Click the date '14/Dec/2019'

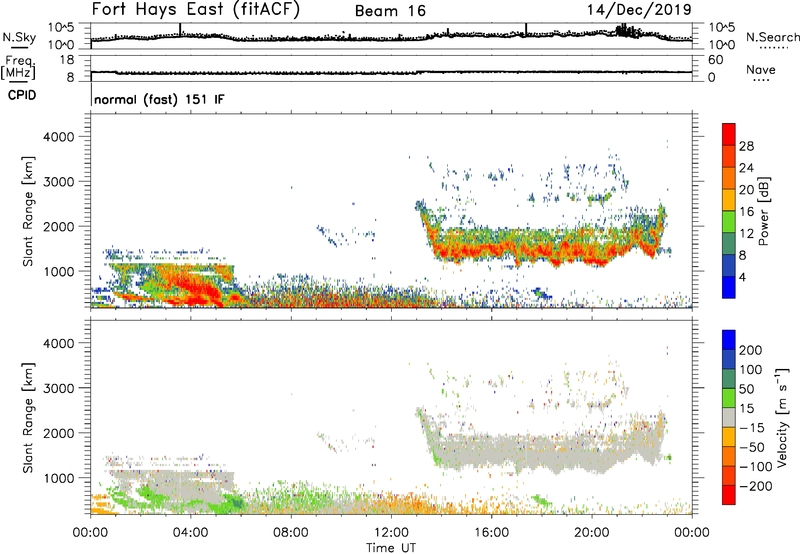pos(639,9)
